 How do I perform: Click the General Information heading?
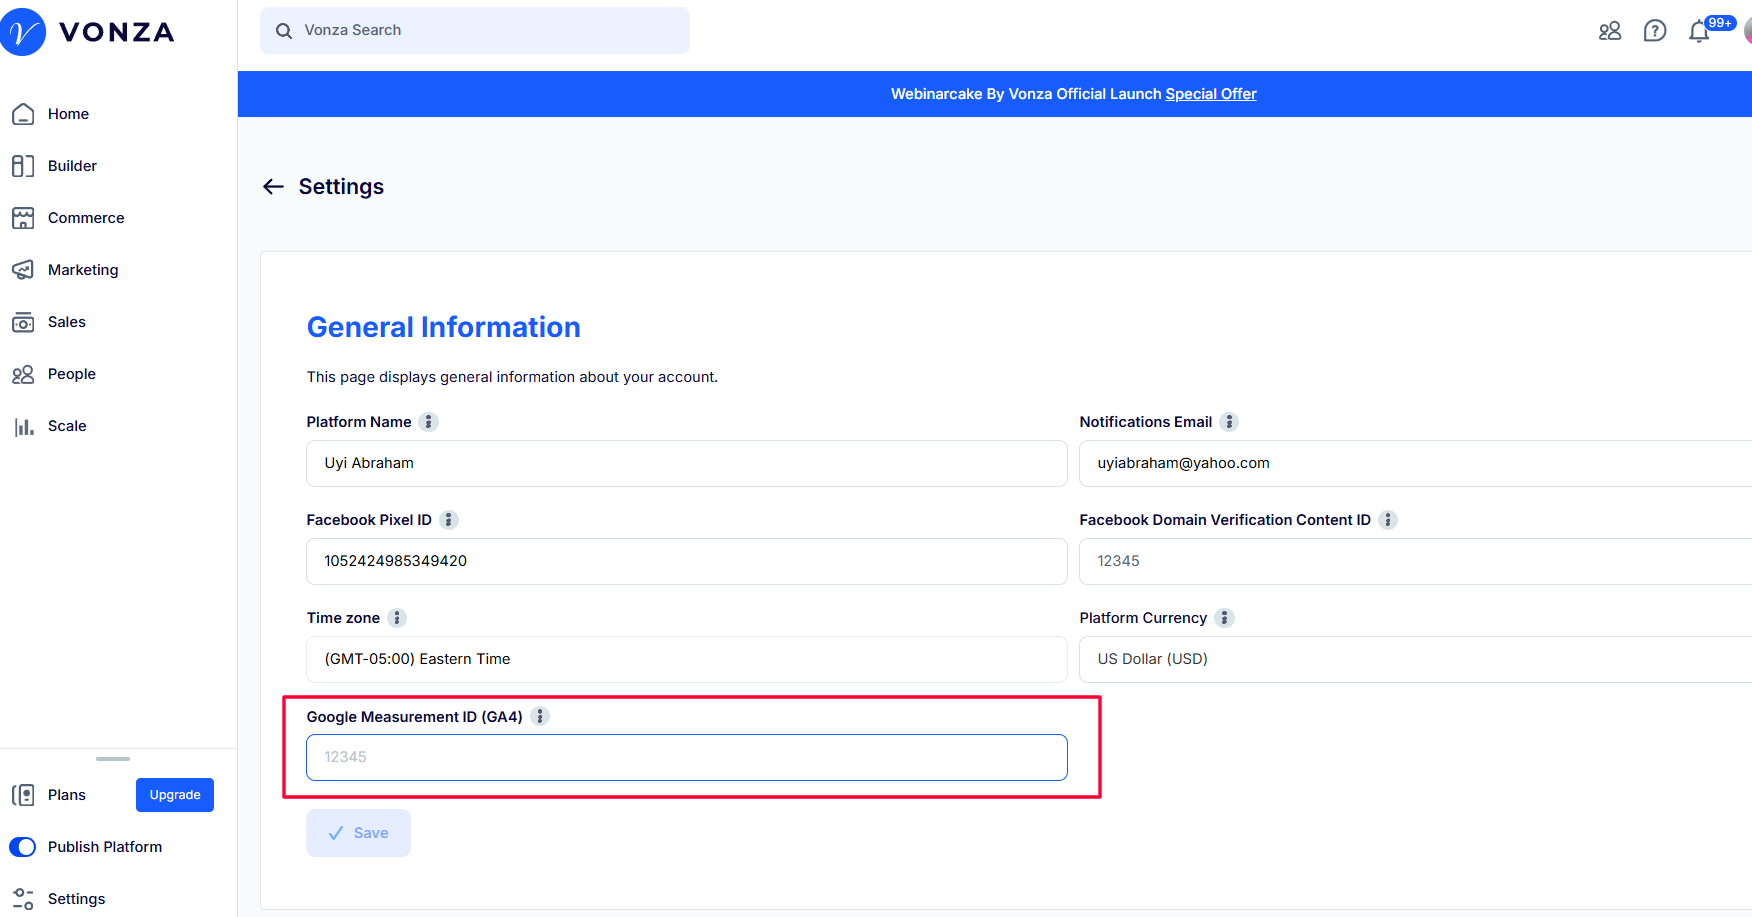click(443, 327)
